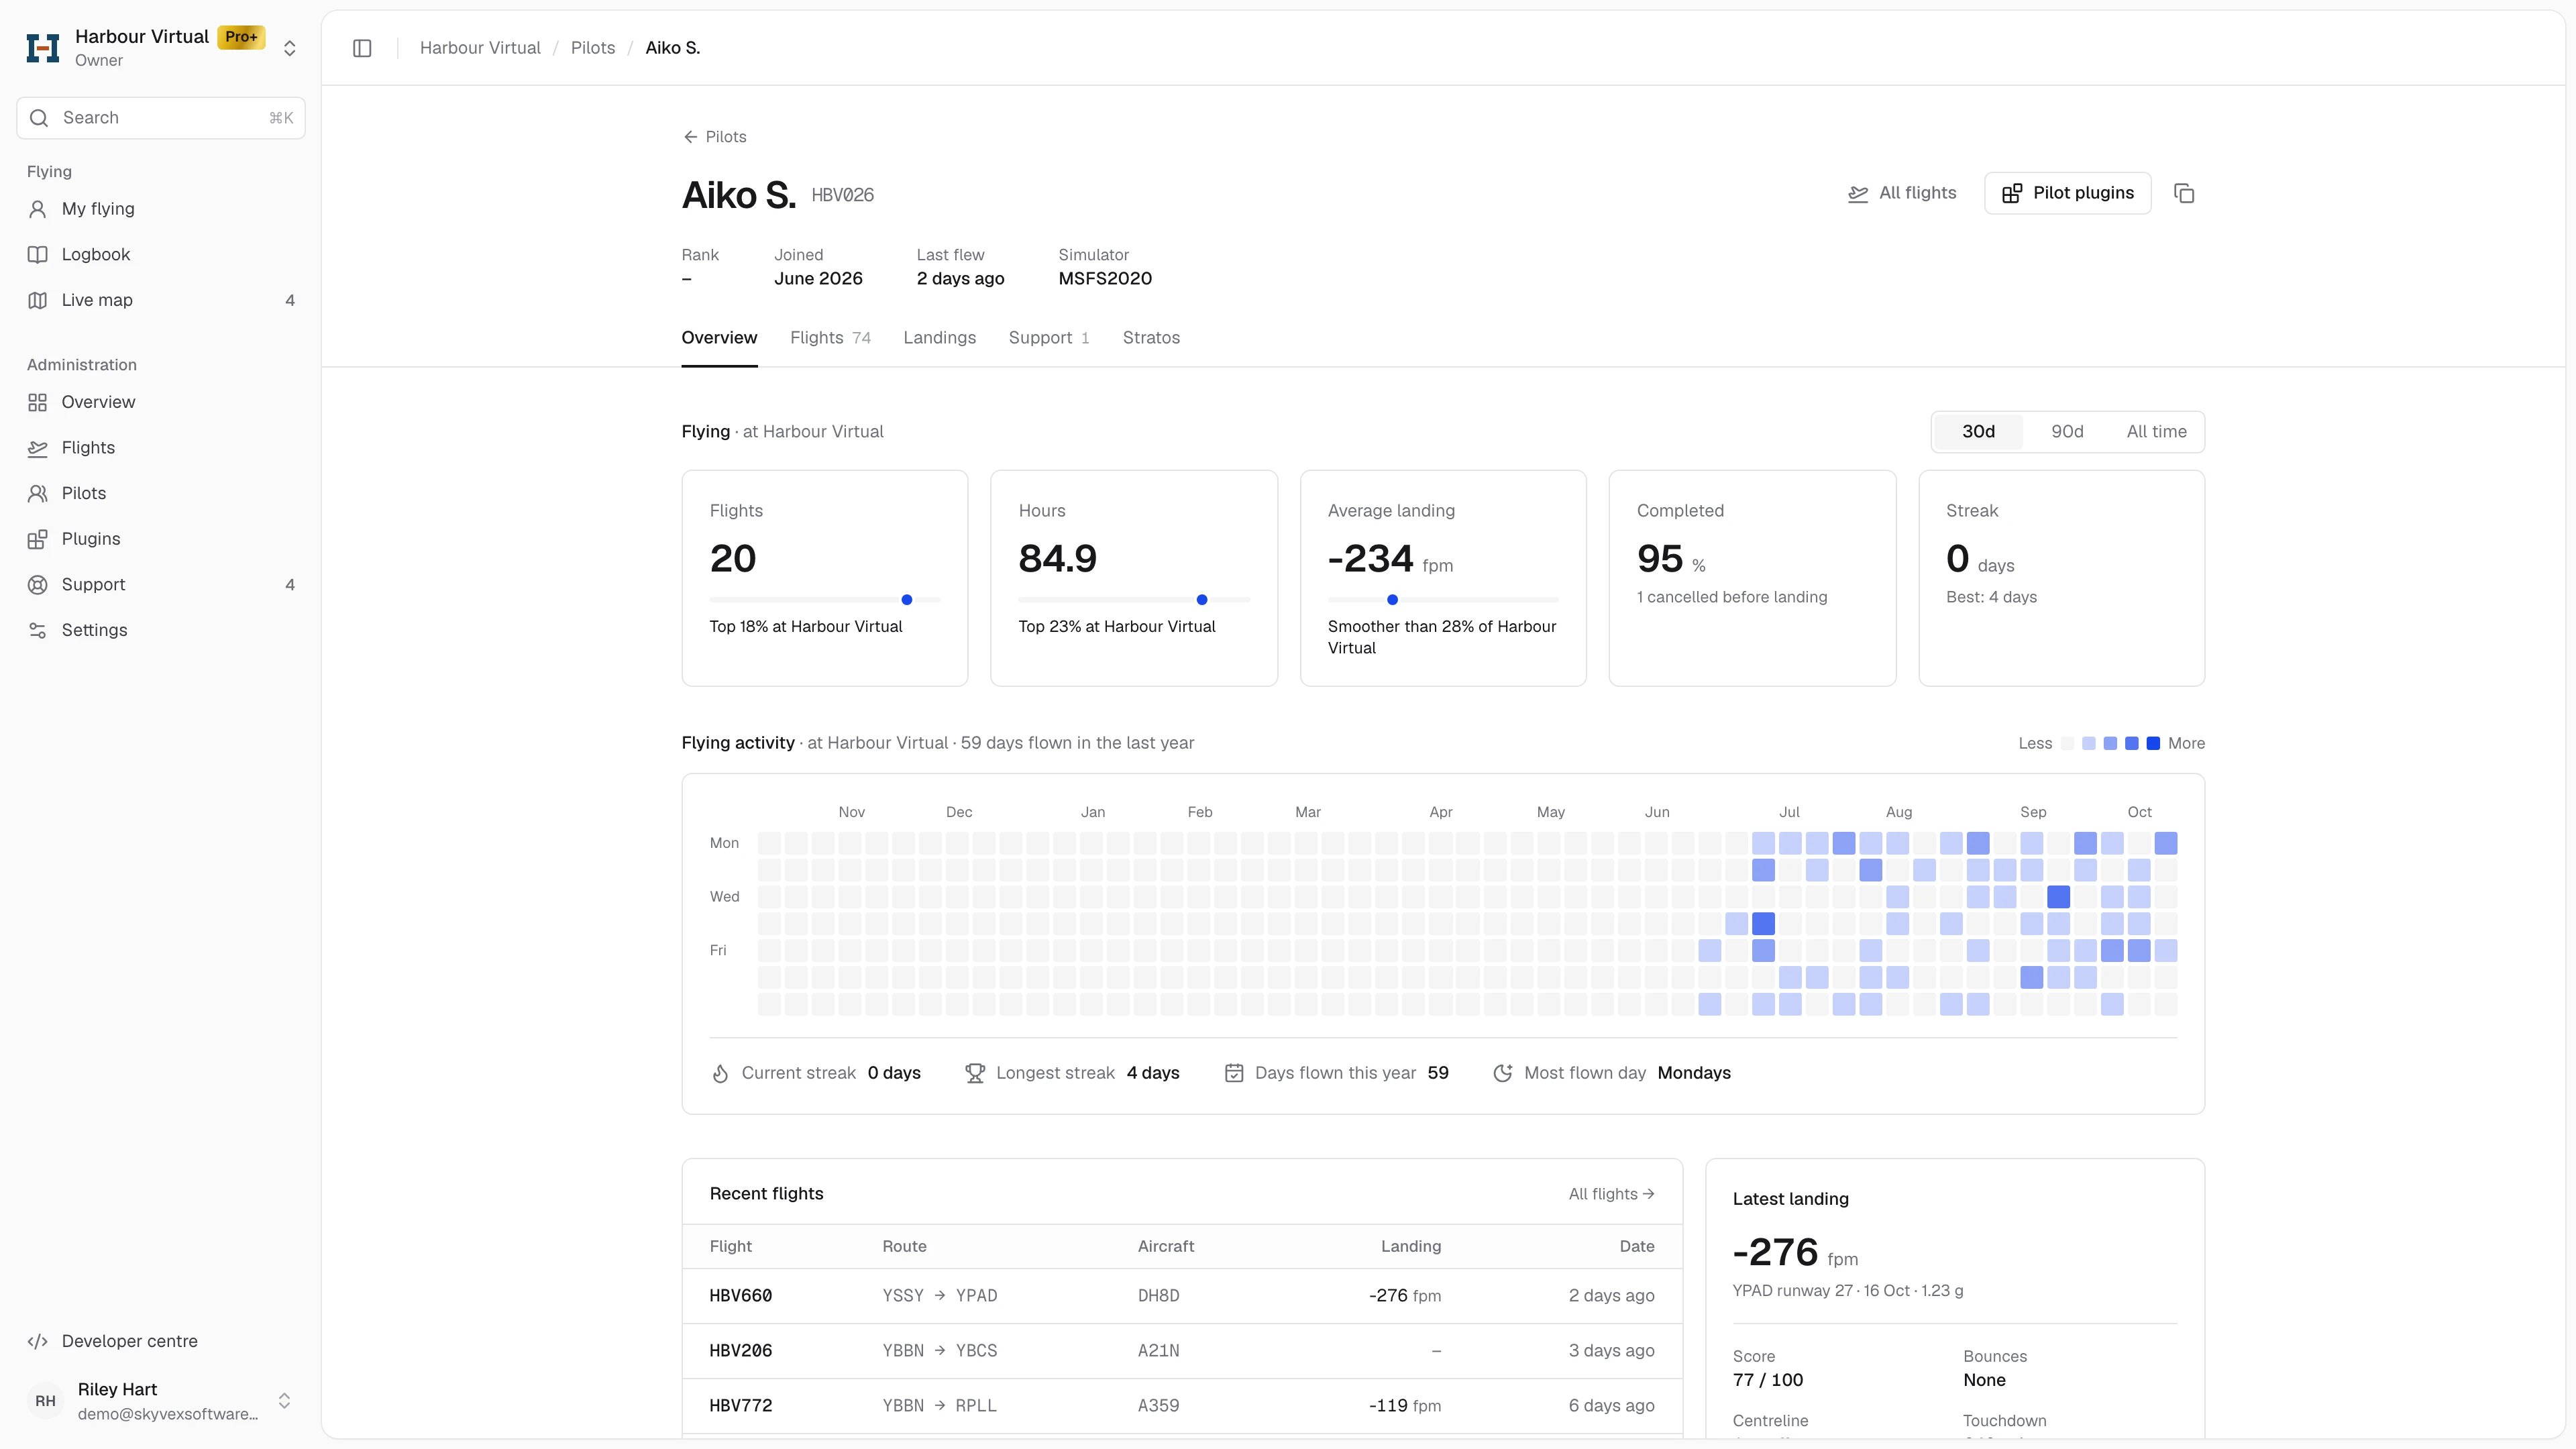Viewport: 2576px width, 1449px height.
Task: Focus the Search field in the sidebar
Action: pos(161,118)
